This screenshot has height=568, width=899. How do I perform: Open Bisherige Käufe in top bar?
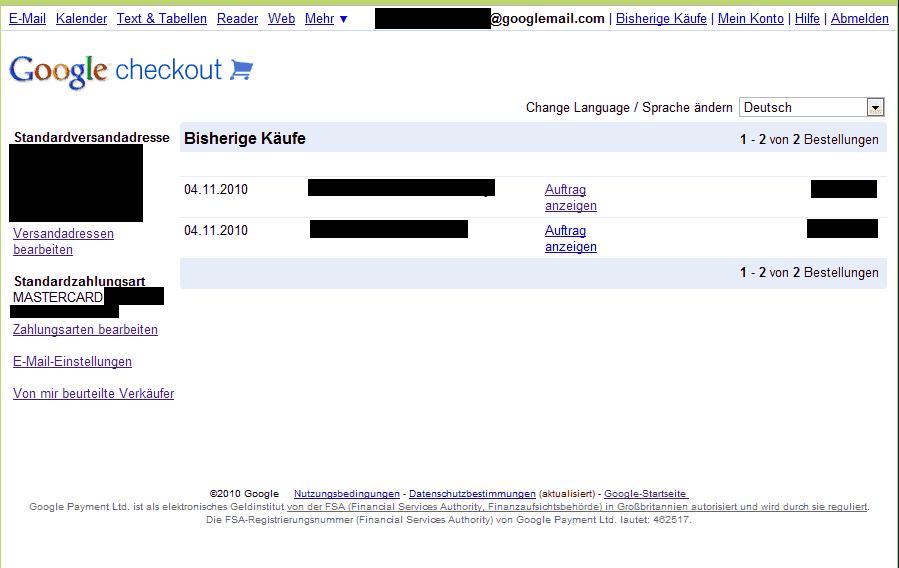coord(661,18)
